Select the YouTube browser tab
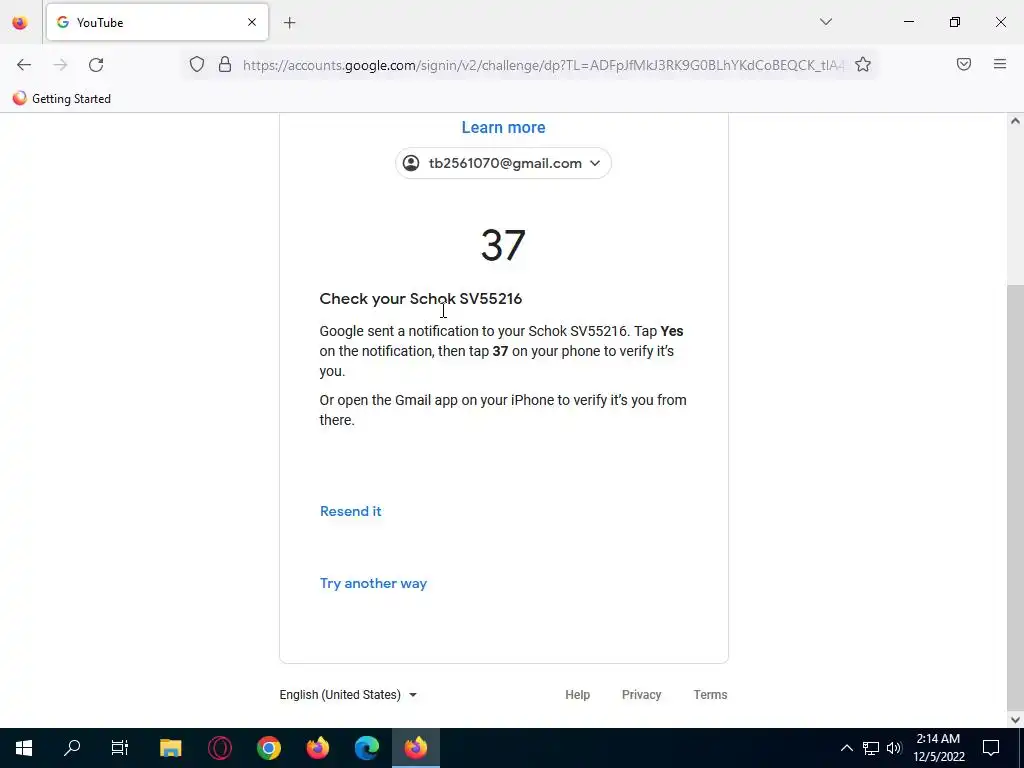The height and width of the screenshot is (768, 1024). tap(157, 22)
